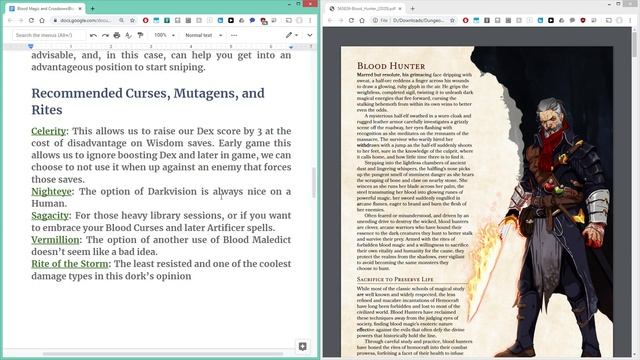
Task: Click the PDF viewer vertical scrollbar
Action: pyautogui.click(x=635, y=43)
